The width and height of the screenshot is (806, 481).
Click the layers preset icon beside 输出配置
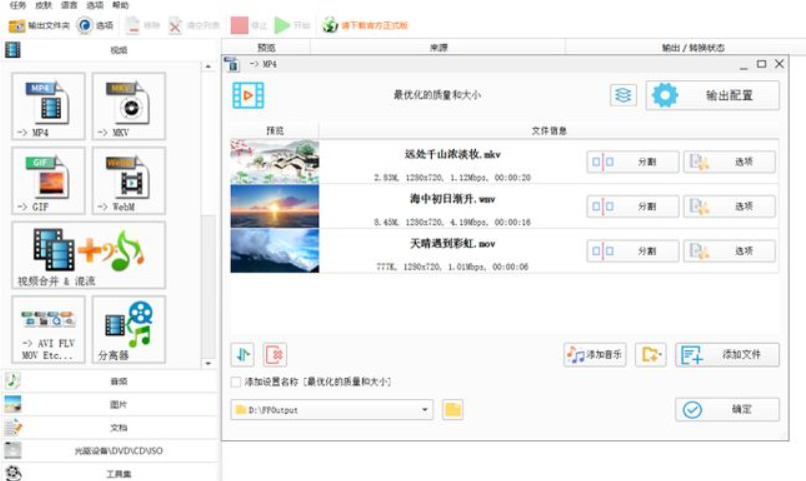[x=623, y=96]
